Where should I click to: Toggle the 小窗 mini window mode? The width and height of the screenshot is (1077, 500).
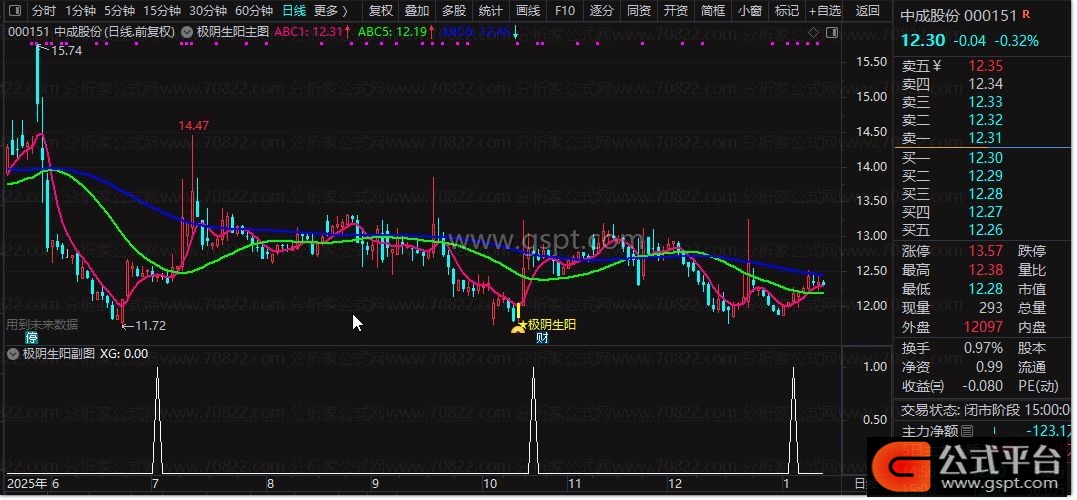pyautogui.click(x=748, y=11)
